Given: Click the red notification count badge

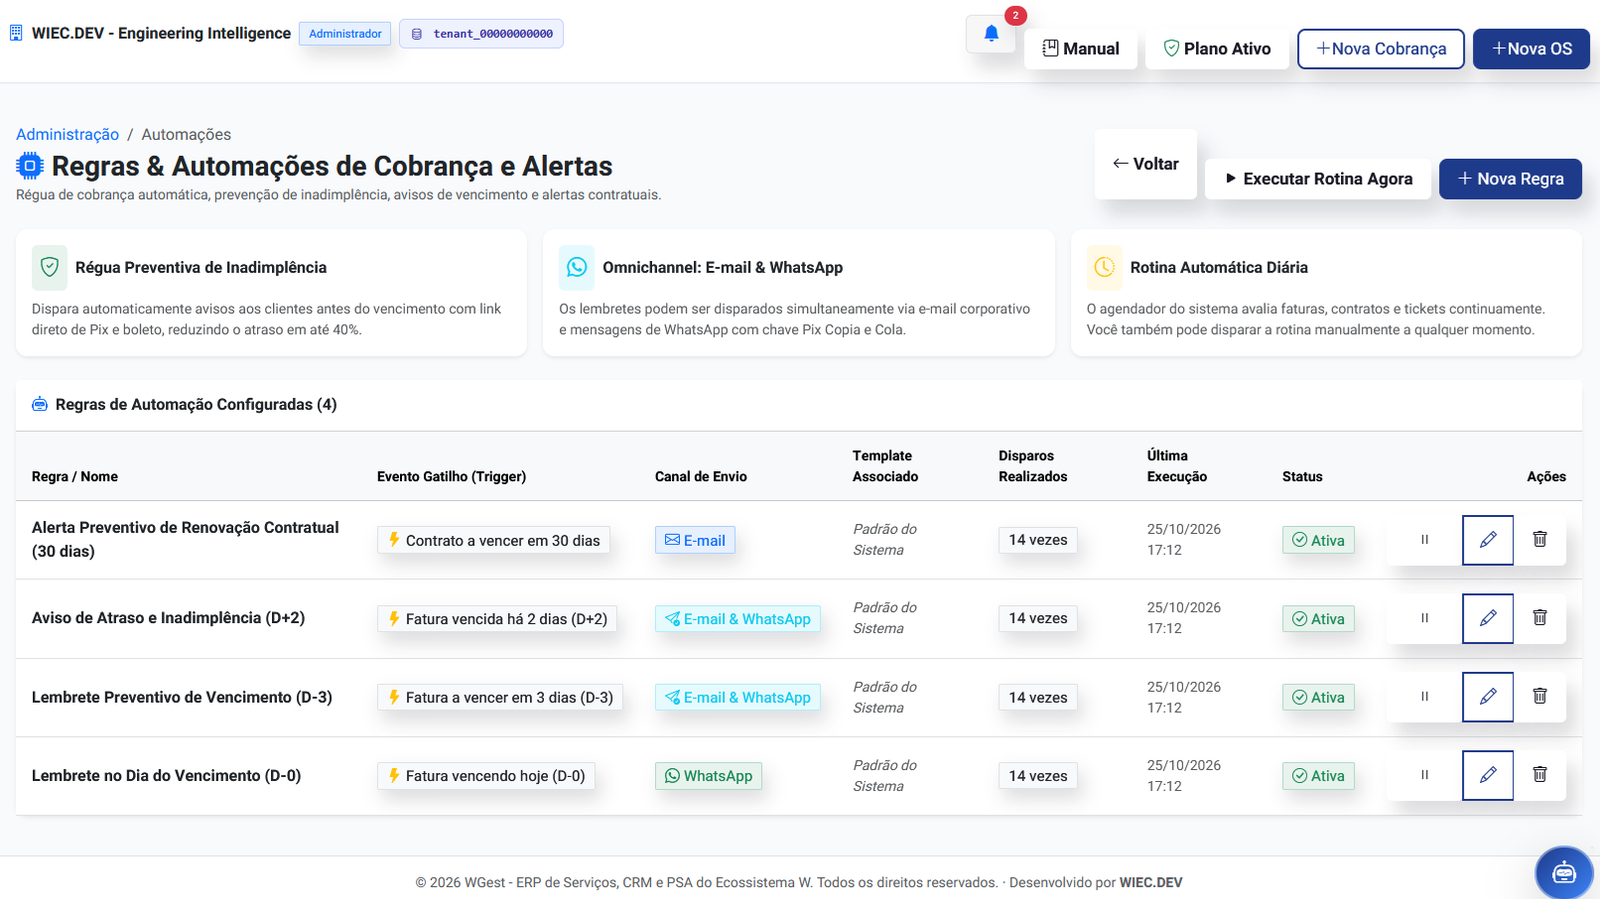Looking at the screenshot, I should tap(1016, 15).
